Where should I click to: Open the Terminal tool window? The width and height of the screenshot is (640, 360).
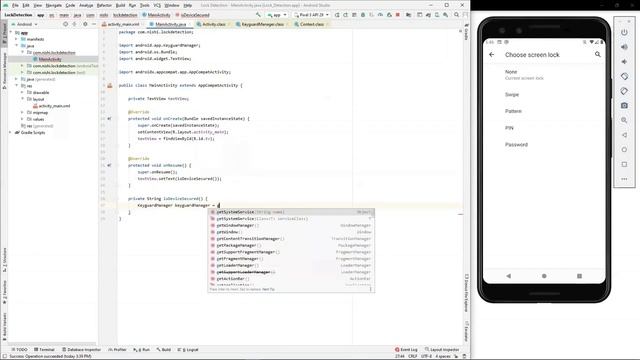click(44, 349)
